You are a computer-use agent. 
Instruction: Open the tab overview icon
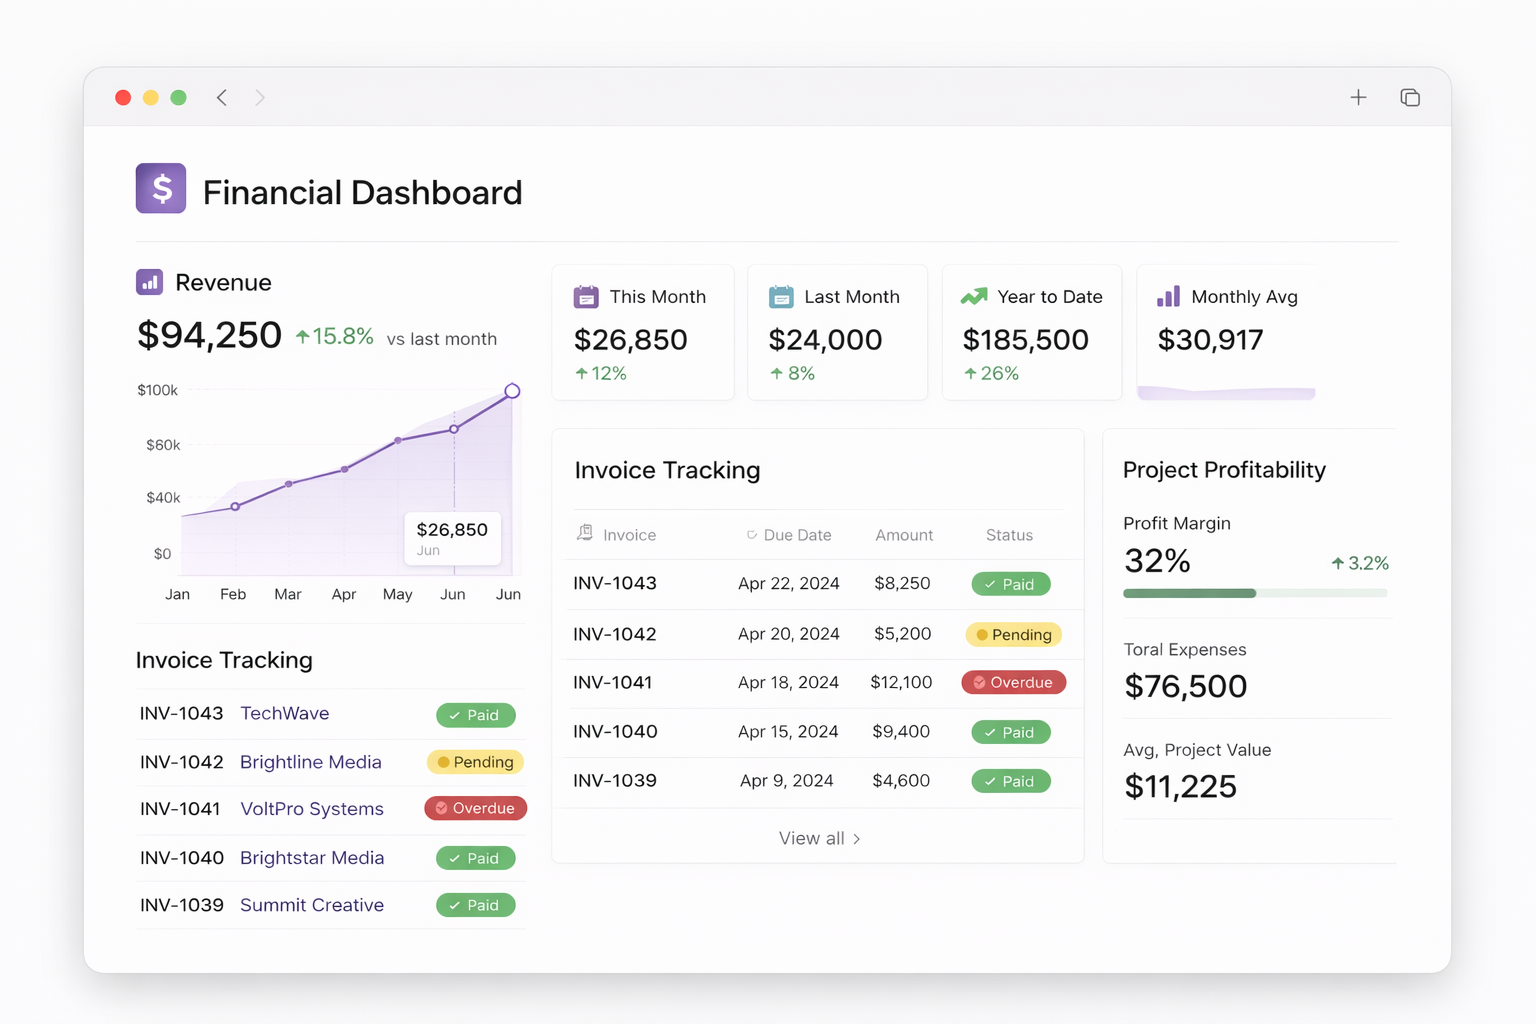(1410, 97)
